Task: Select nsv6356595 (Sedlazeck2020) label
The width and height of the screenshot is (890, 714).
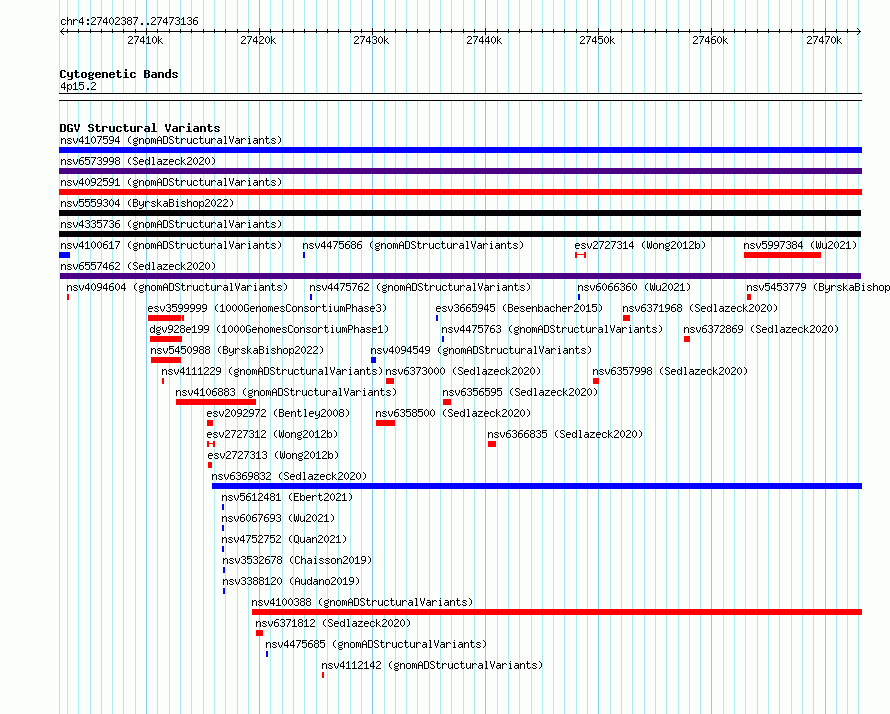Action: click(x=520, y=392)
